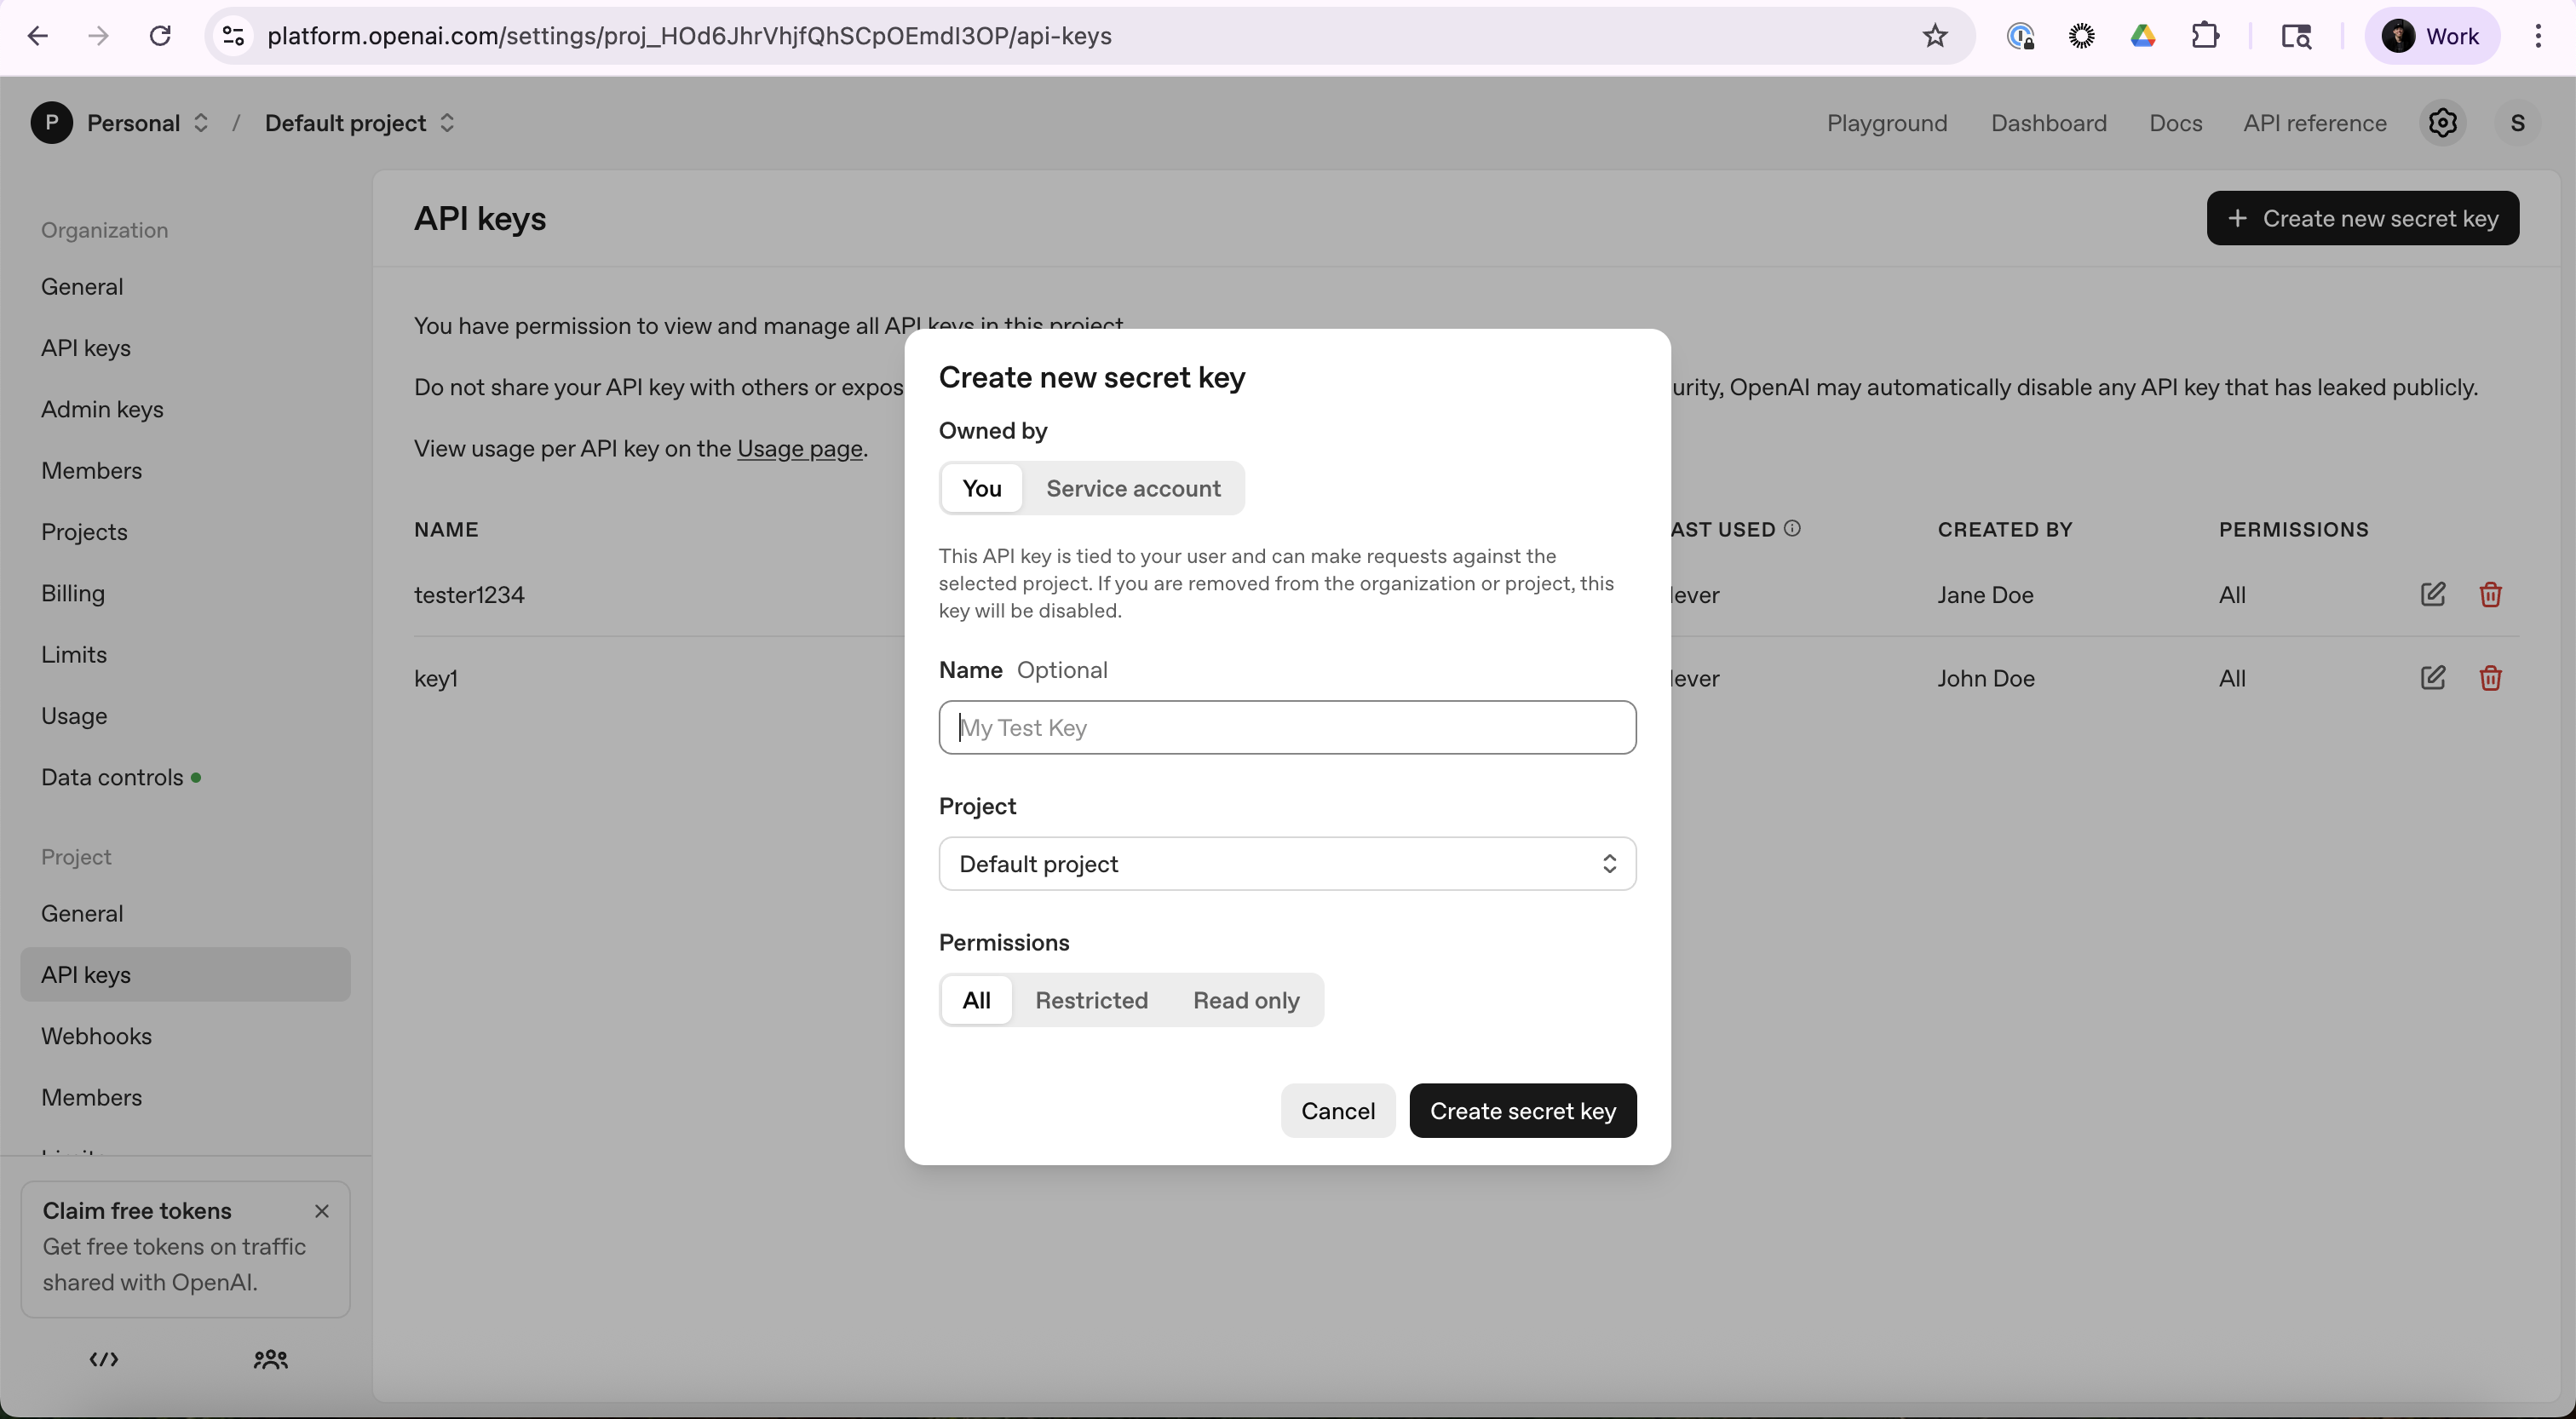Viewport: 2576px width, 1419px height.
Task: Edit the tester1234 key
Action: (2433, 594)
